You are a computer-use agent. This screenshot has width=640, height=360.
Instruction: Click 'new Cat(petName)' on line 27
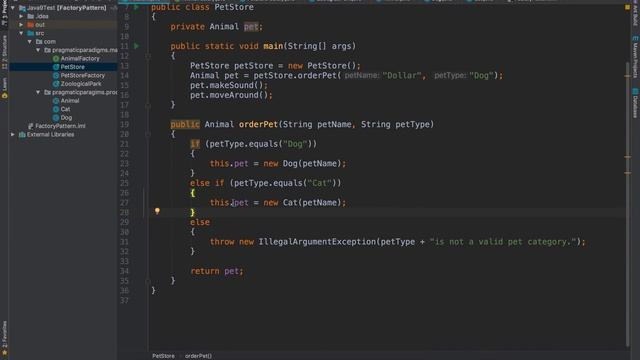[302, 203]
